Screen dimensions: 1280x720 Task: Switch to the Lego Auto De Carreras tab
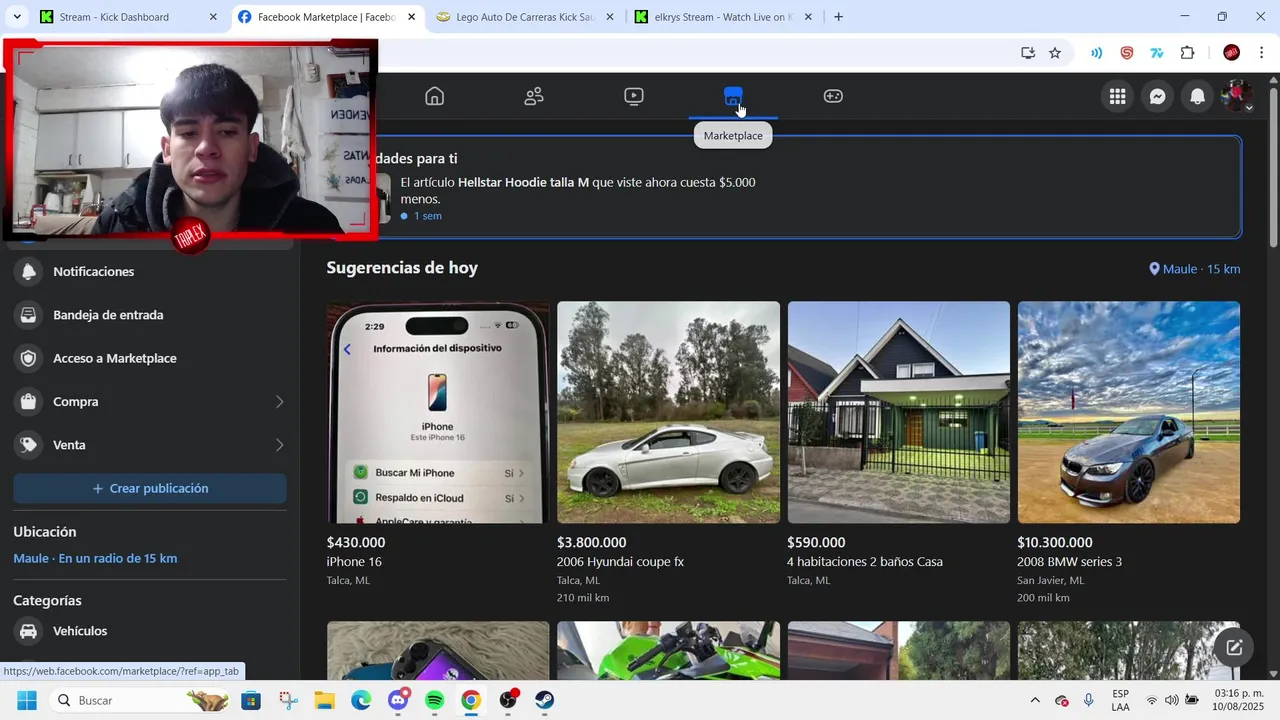coord(524,17)
